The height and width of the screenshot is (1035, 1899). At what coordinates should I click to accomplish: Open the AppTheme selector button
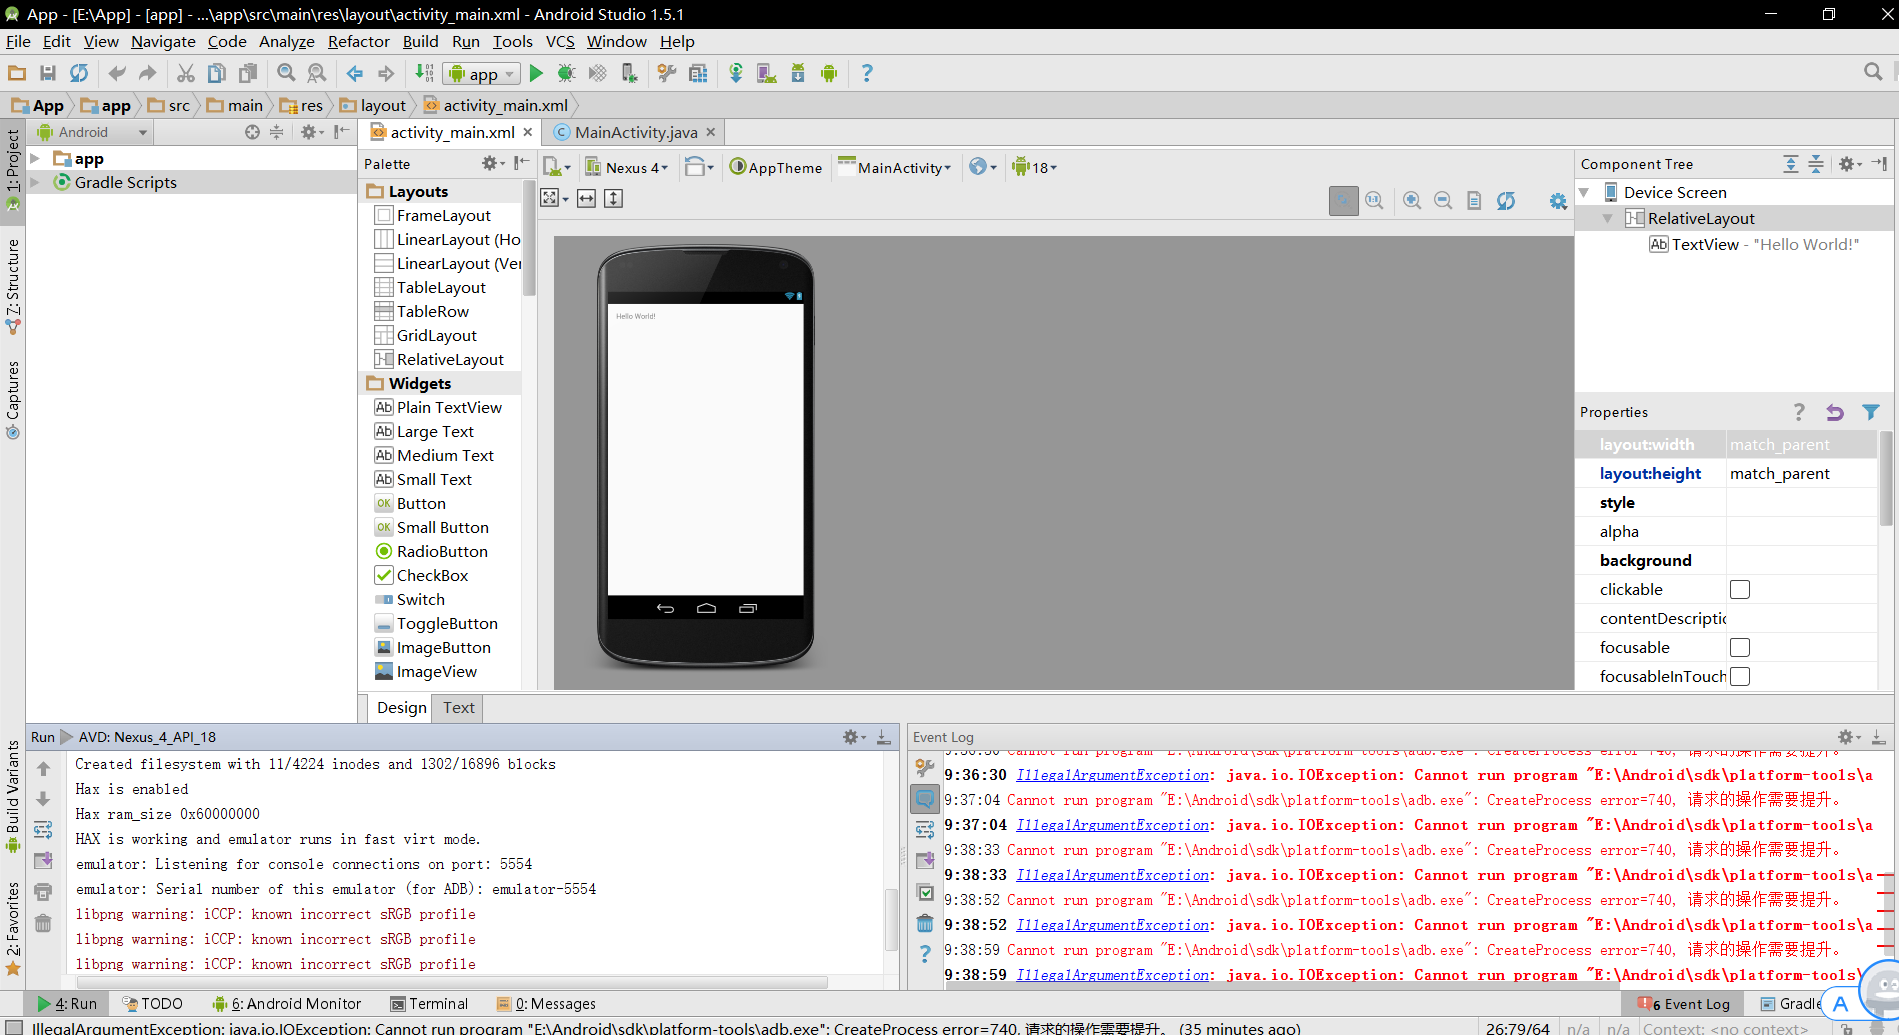[x=776, y=167]
